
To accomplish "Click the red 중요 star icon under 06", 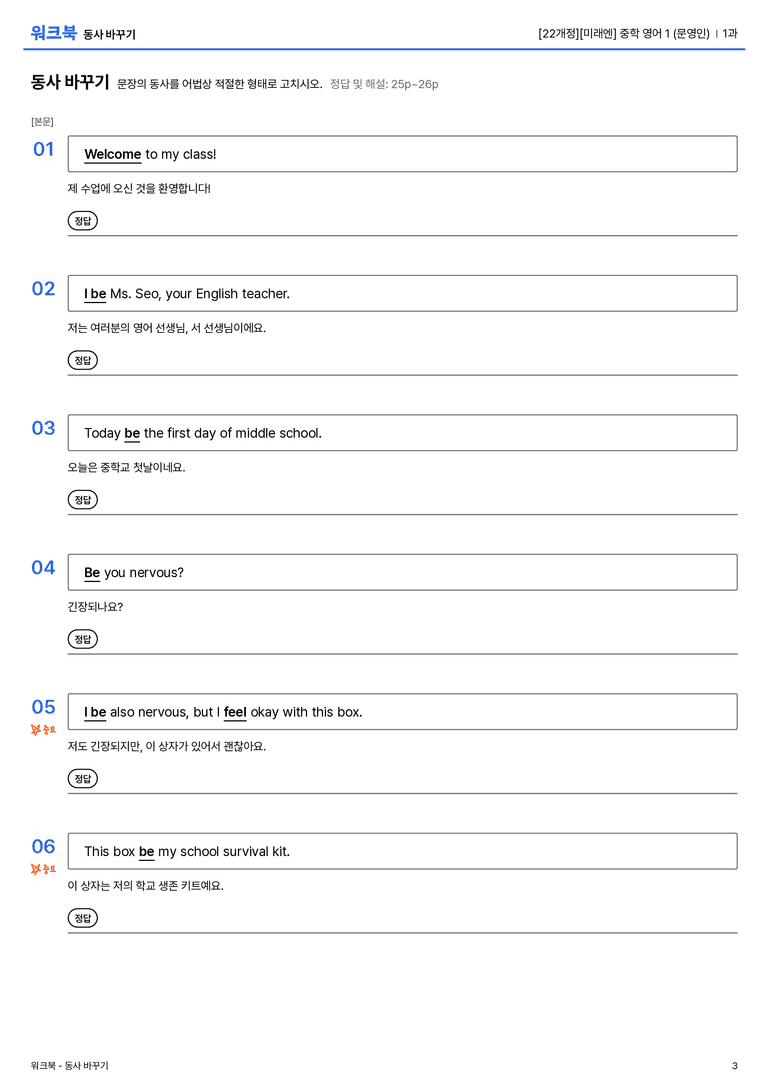I will coord(43,869).
